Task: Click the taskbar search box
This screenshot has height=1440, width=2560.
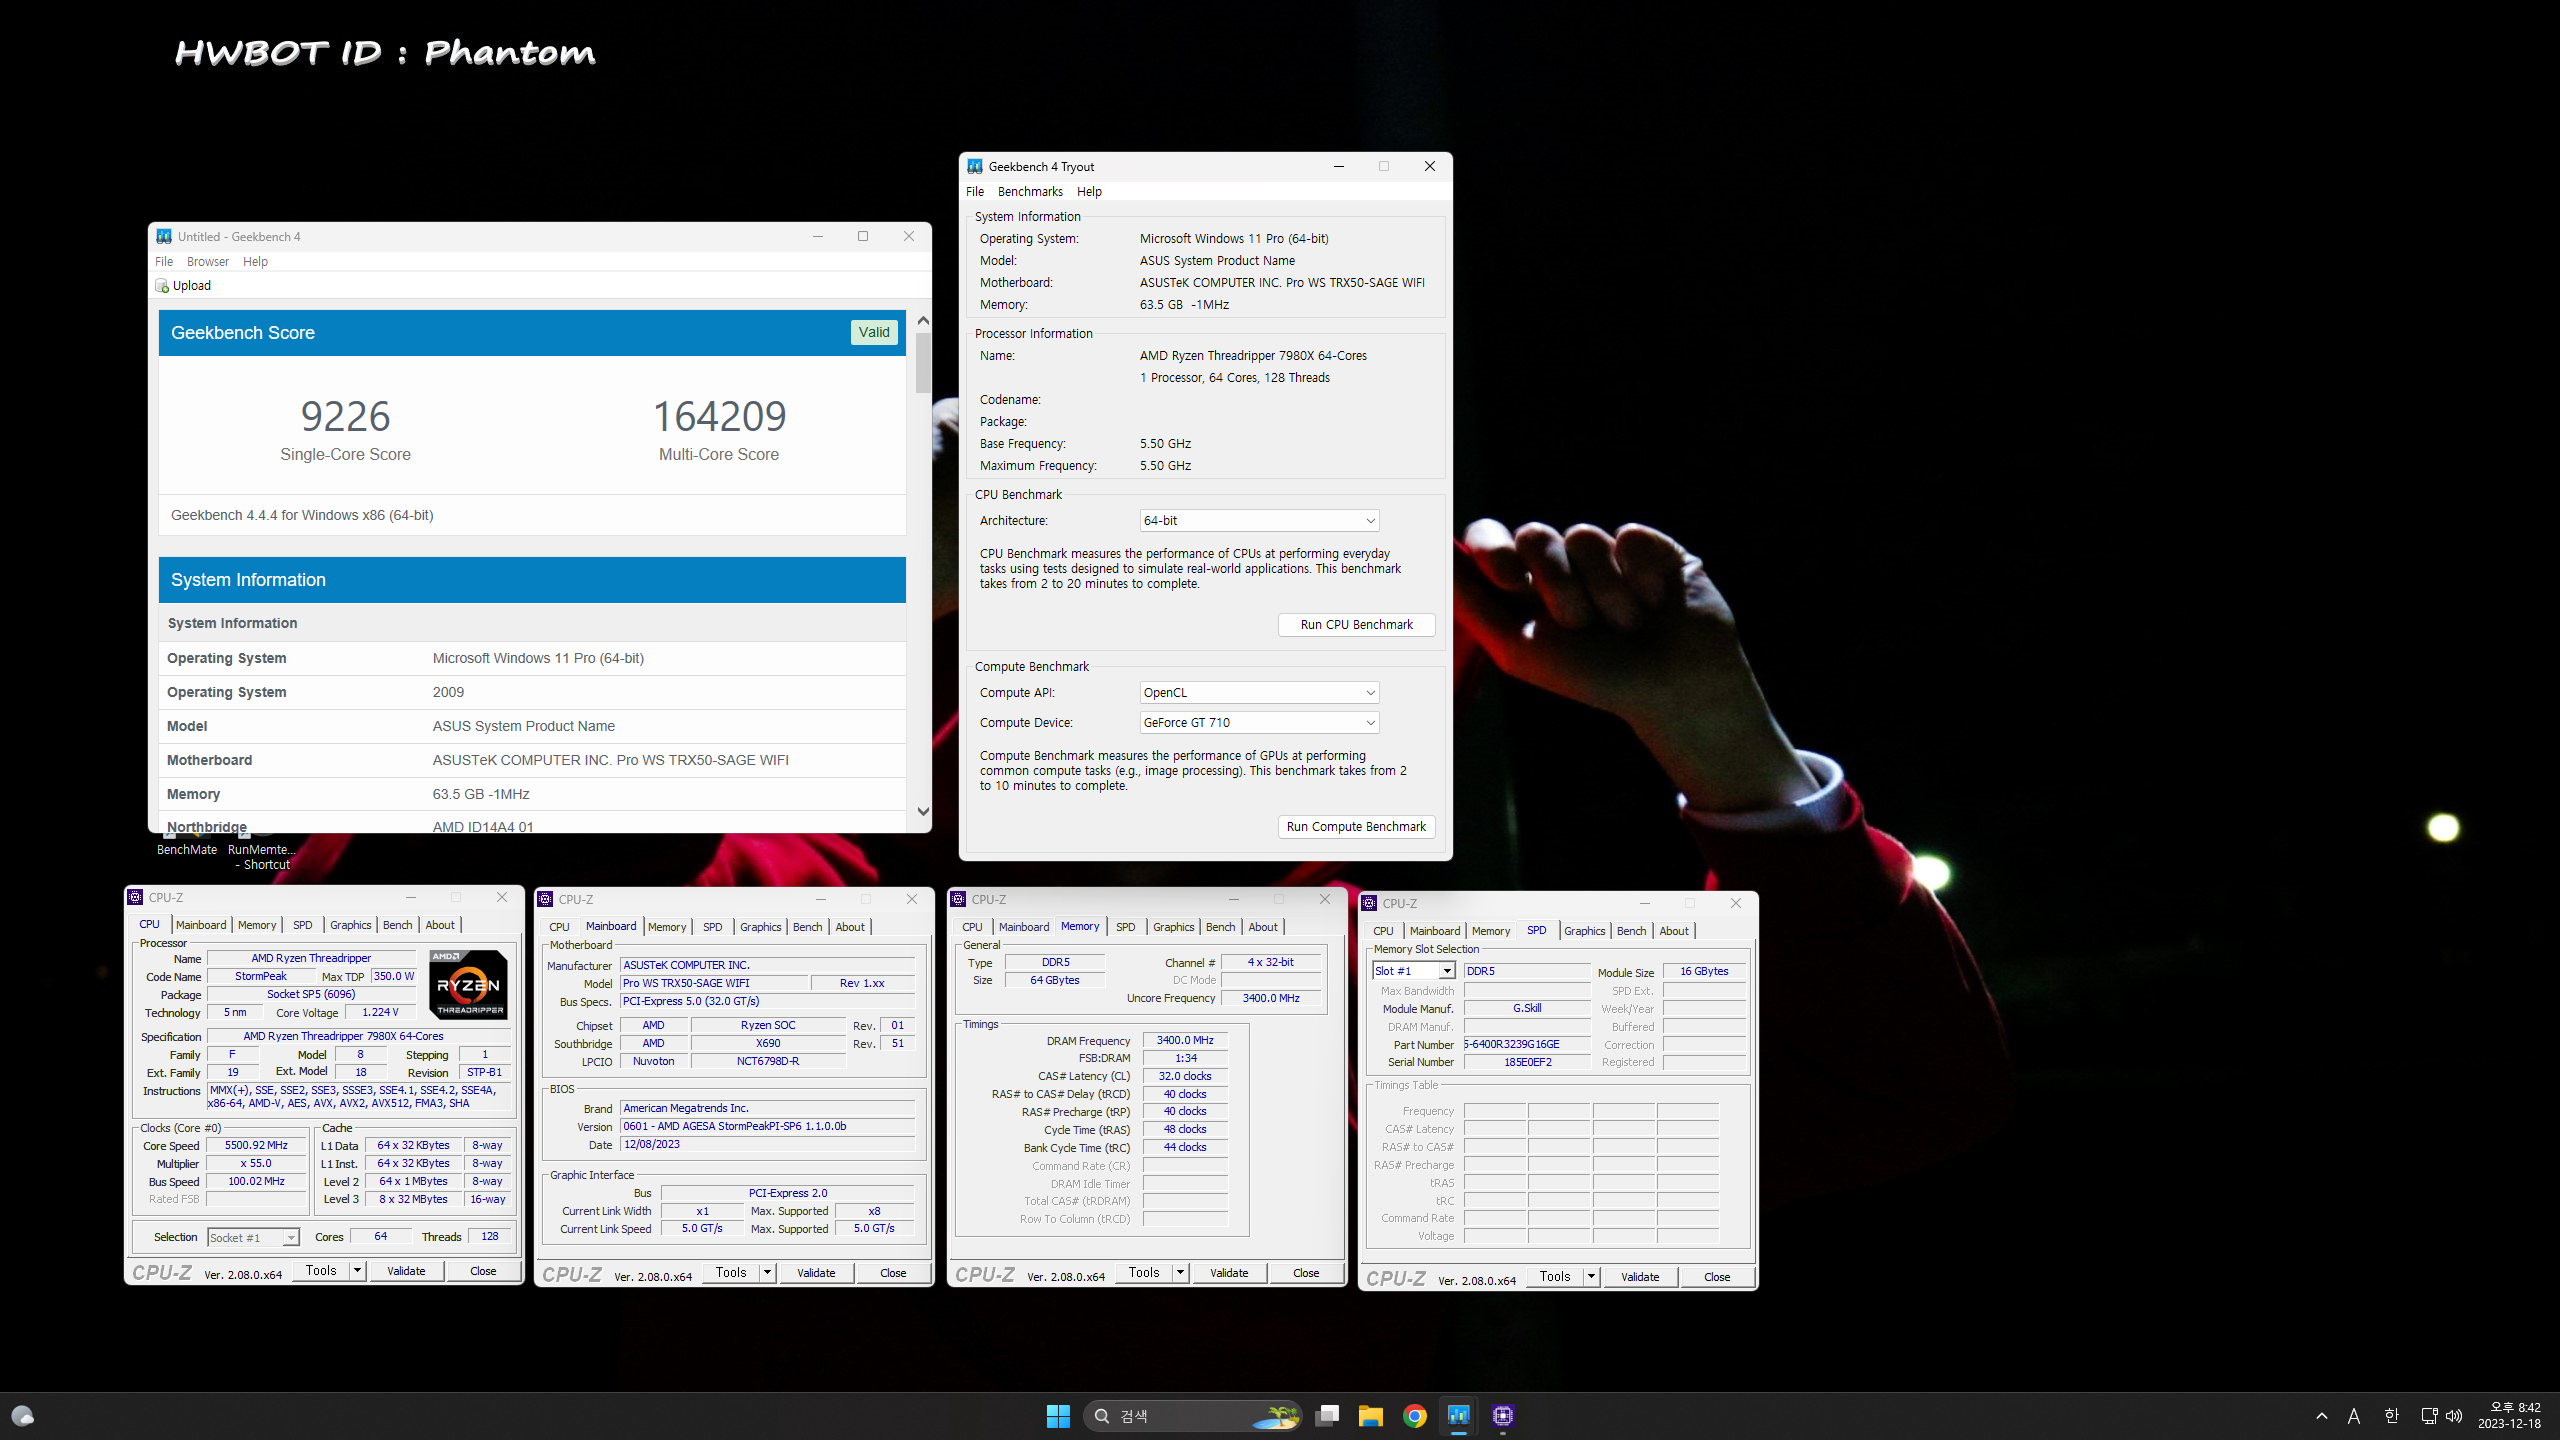Action: [x=1192, y=1415]
